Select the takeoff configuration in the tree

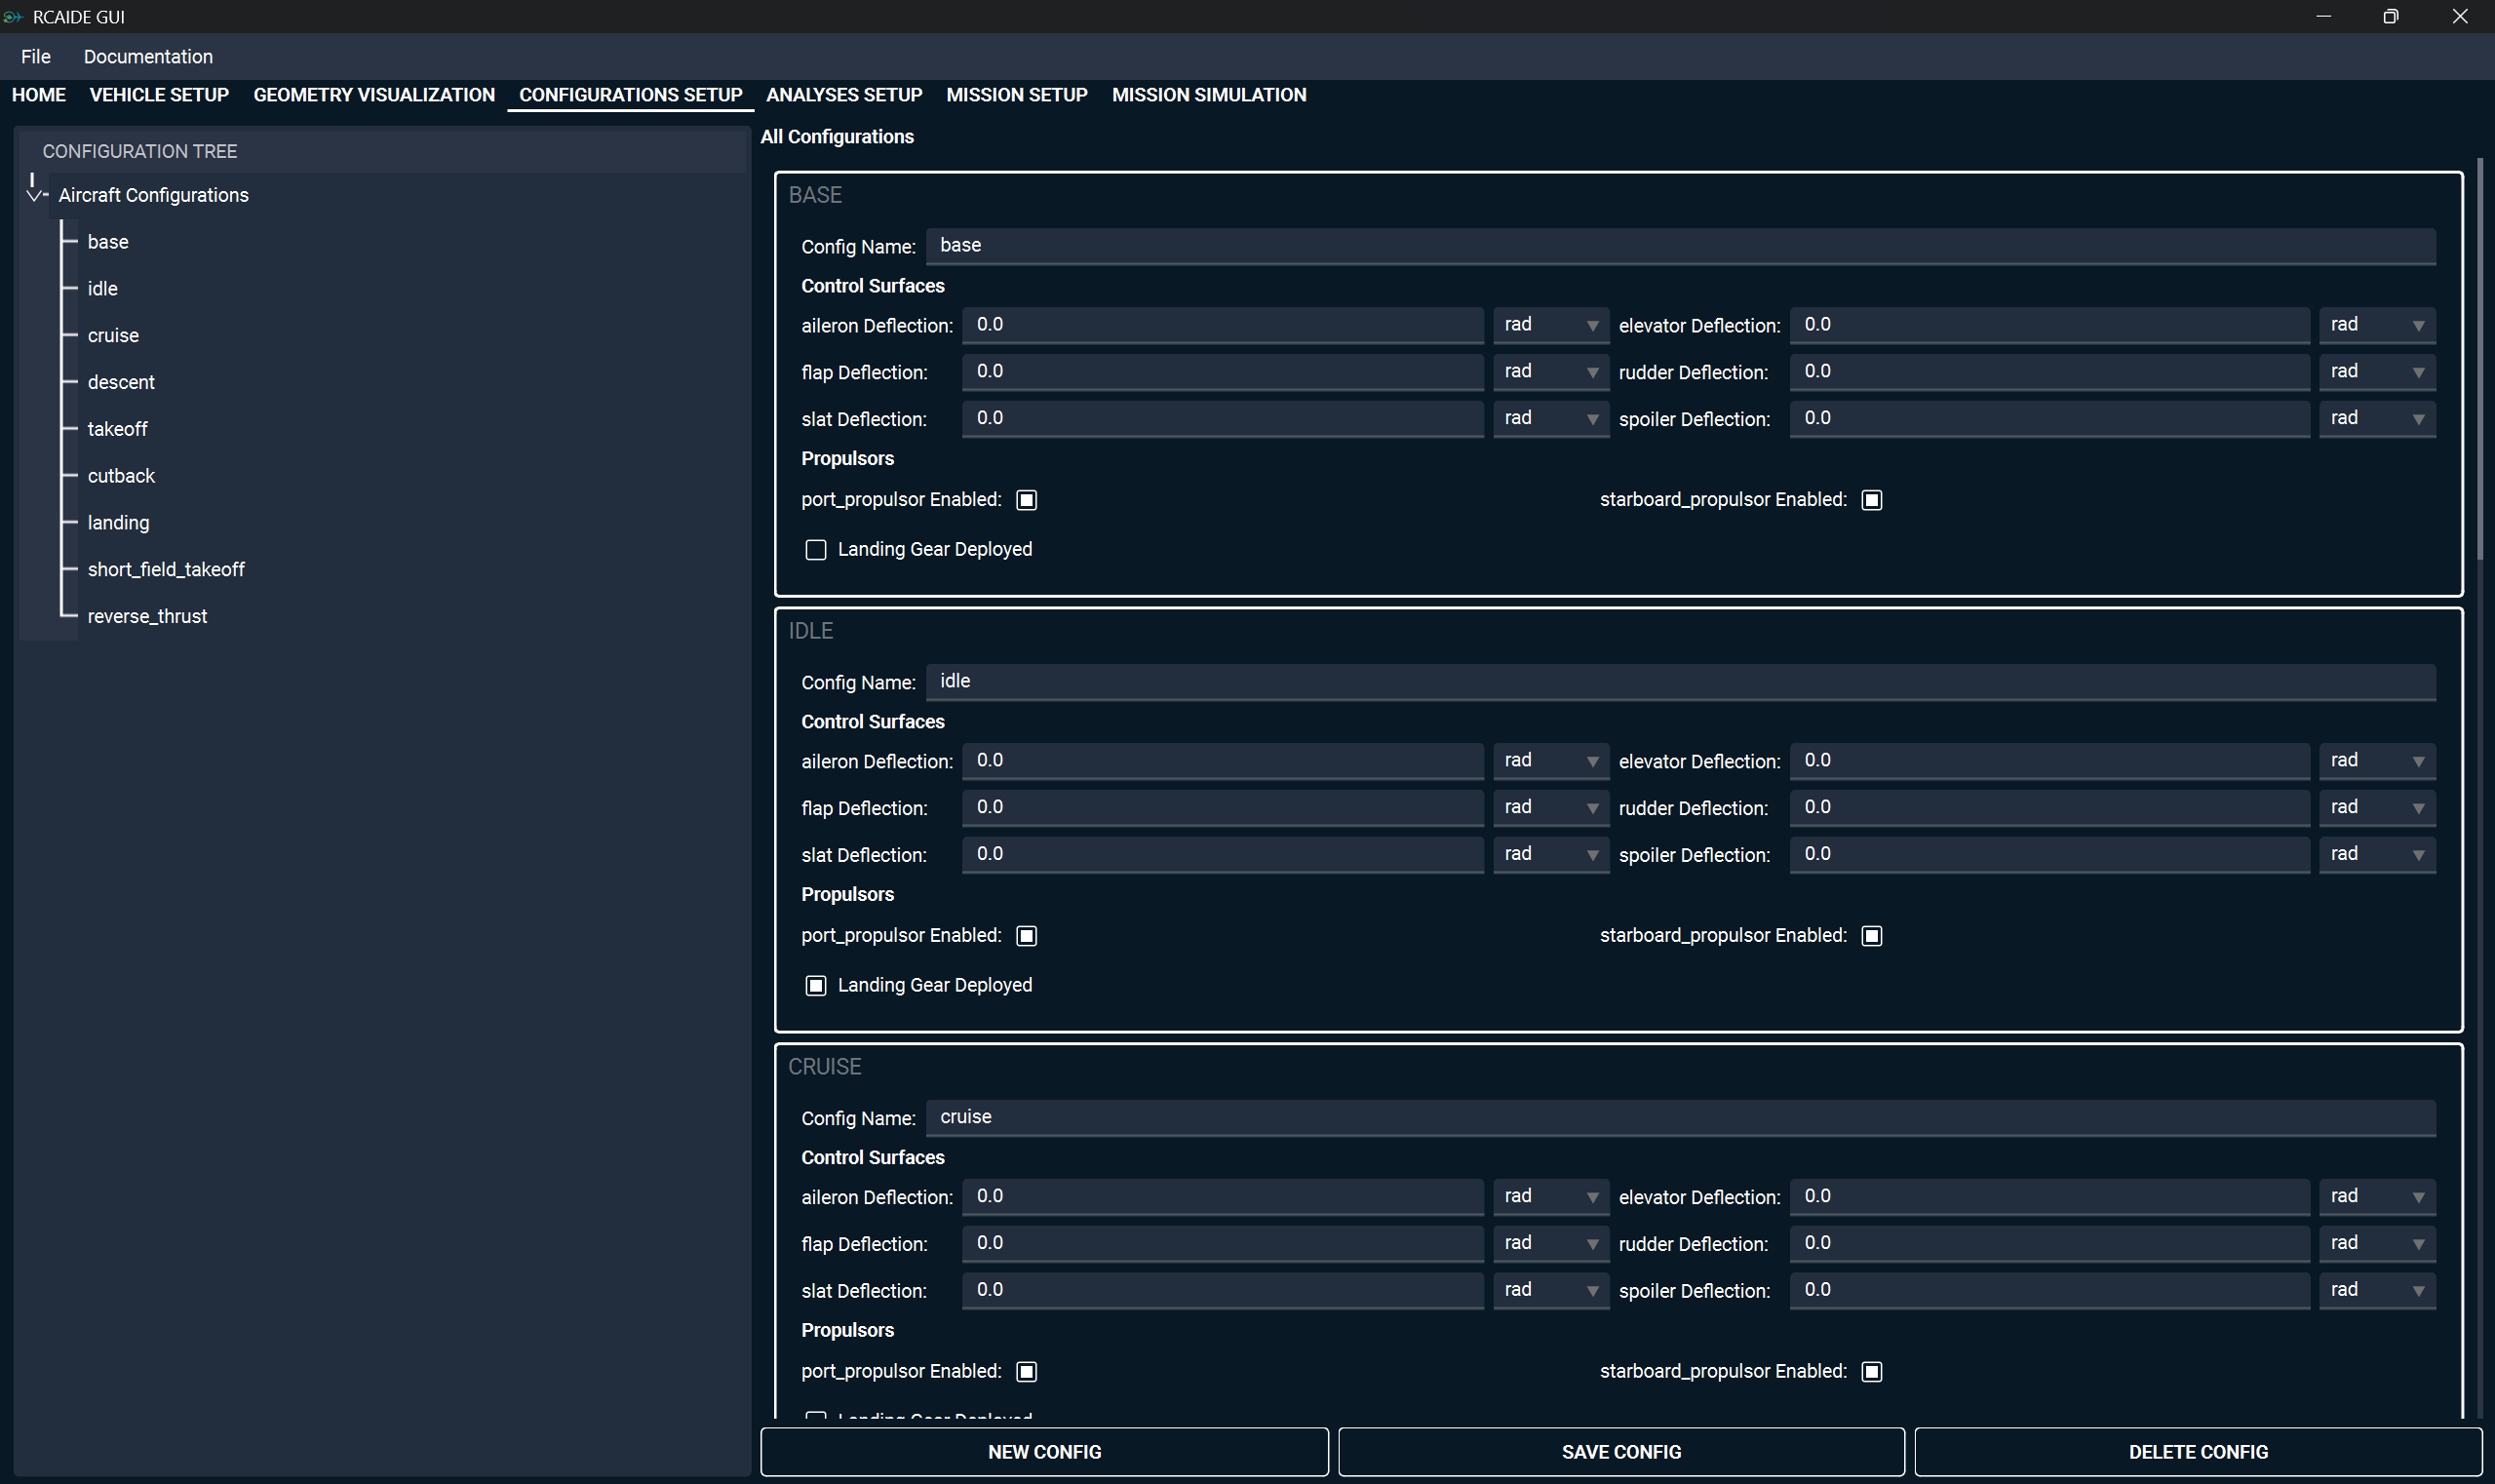pyautogui.click(x=117, y=429)
